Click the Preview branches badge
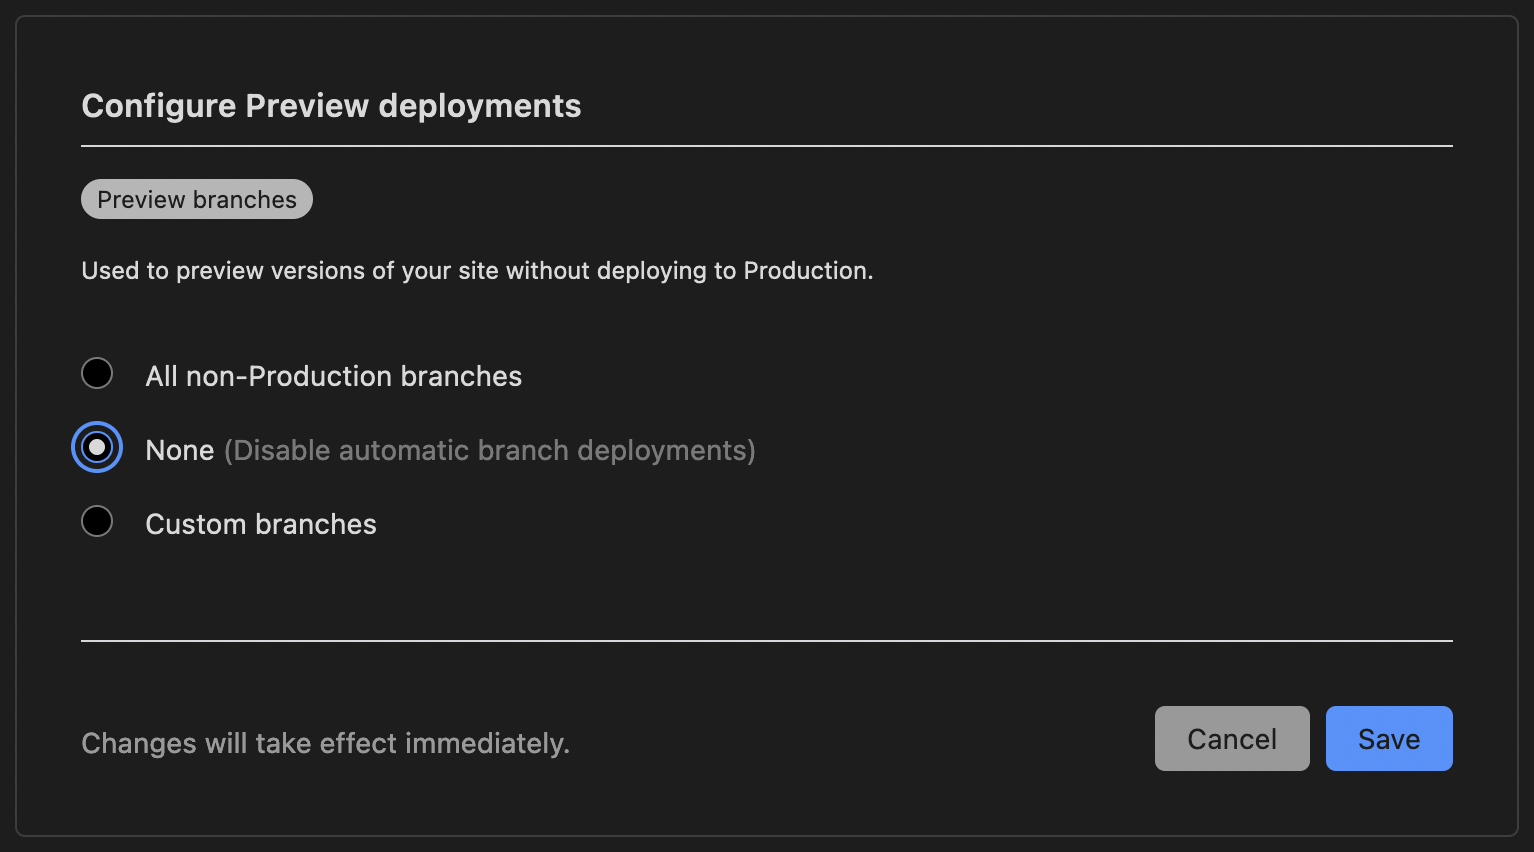The image size is (1534, 852). 196,199
